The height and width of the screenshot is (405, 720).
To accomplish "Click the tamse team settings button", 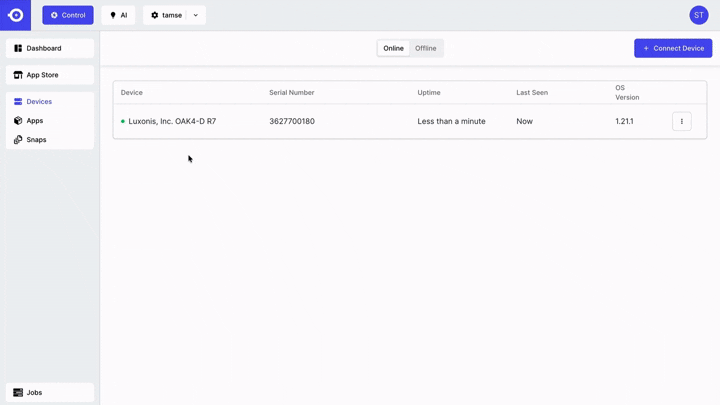I will coord(166,15).
